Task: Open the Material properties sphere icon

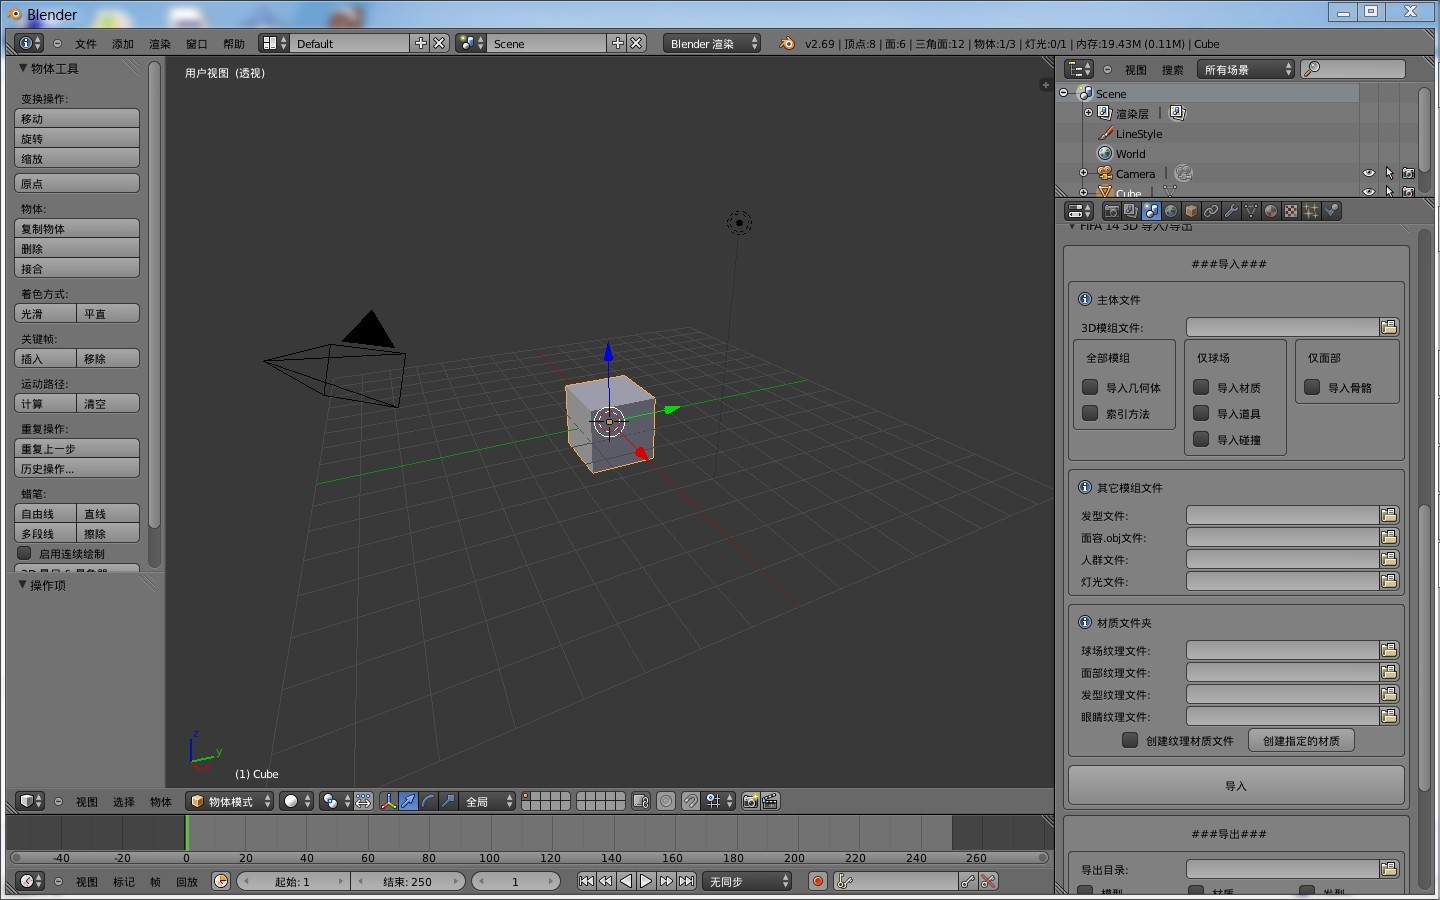Action: [1271, 211]
